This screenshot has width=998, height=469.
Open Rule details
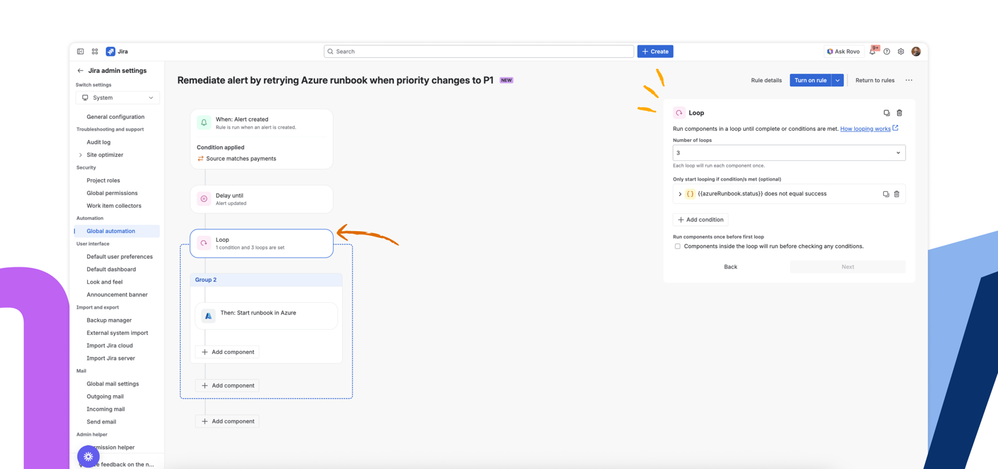(766, 80)
